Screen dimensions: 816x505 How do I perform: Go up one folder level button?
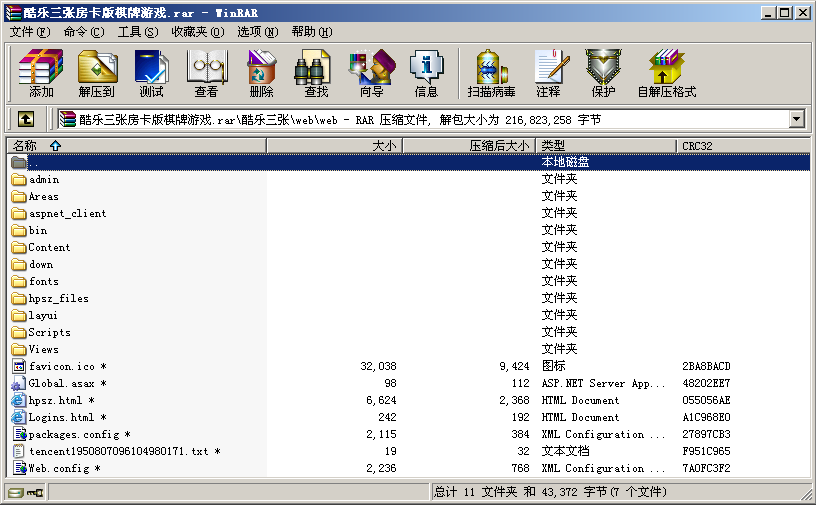(x=26, y=119)
